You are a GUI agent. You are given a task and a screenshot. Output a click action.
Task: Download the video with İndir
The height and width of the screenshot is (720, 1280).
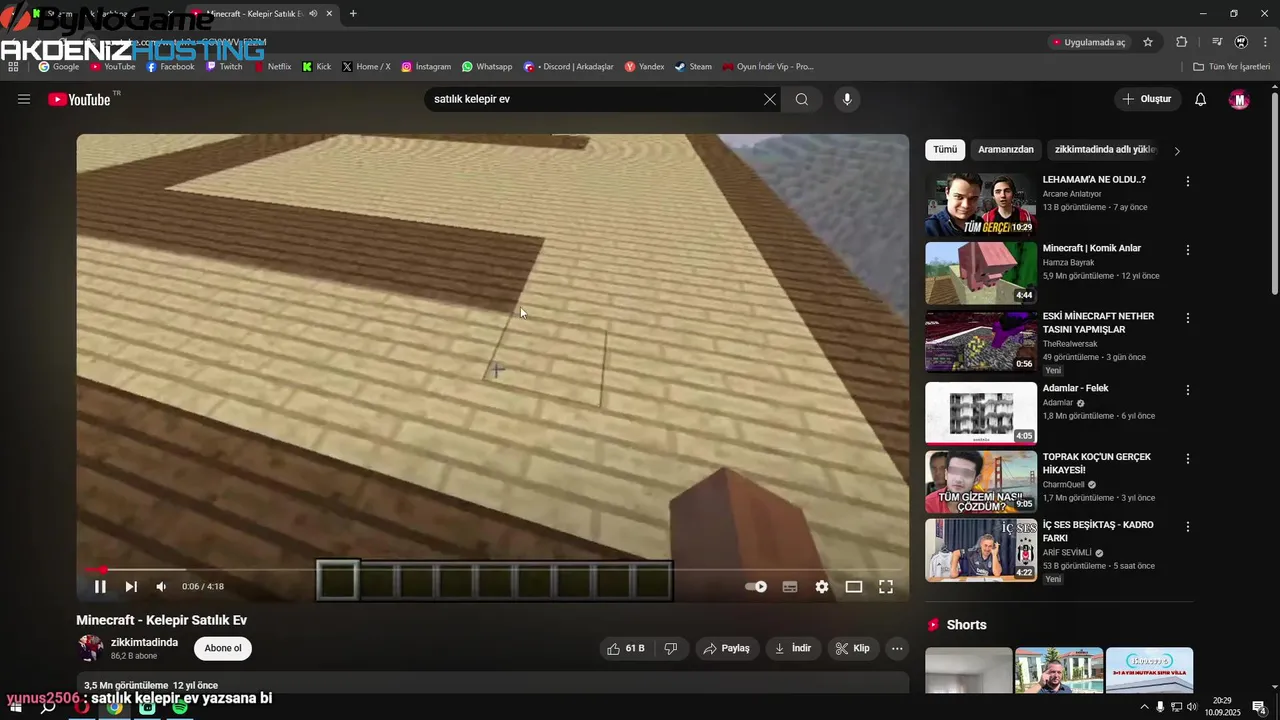pos(793,648)
